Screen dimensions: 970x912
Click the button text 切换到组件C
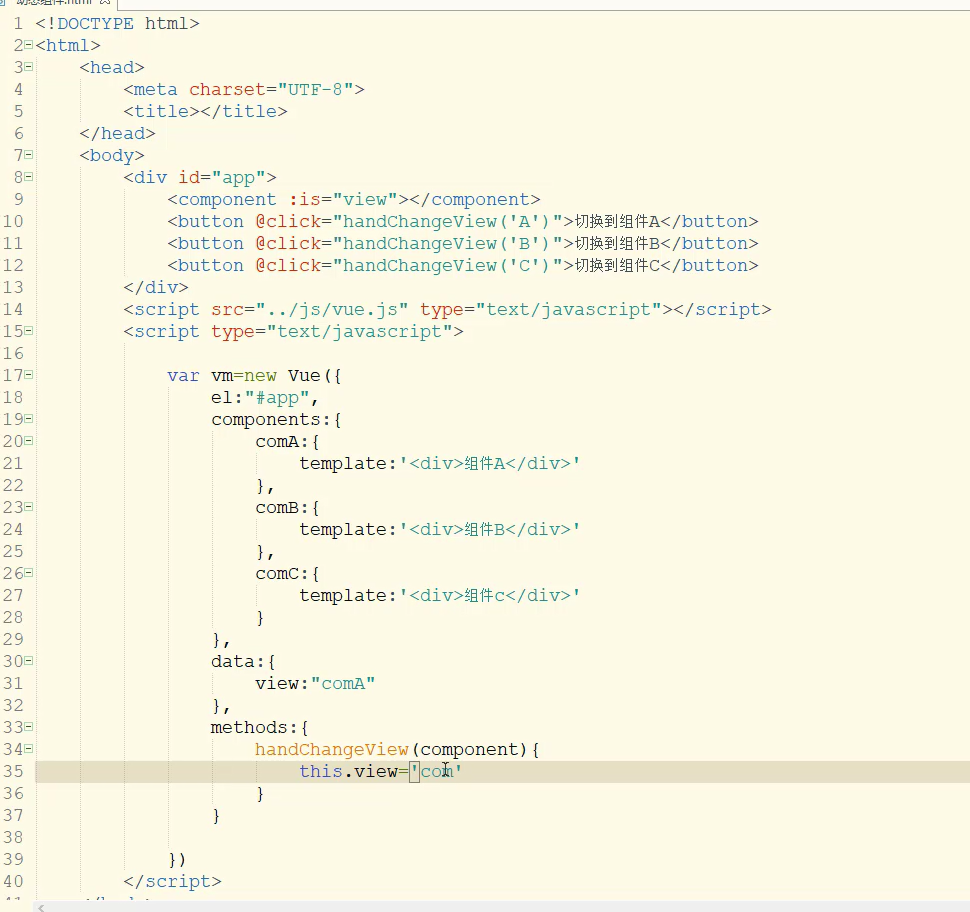[x=618, y=265]
